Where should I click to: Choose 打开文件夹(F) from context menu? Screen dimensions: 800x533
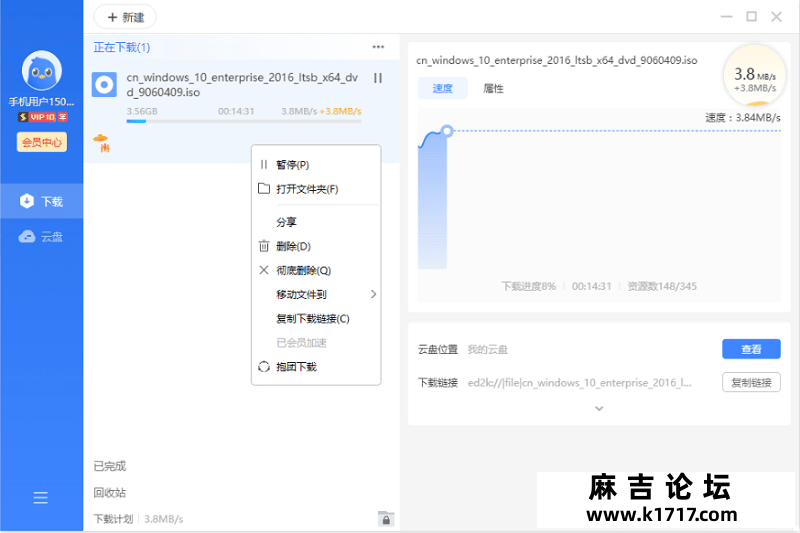point(316,189)
